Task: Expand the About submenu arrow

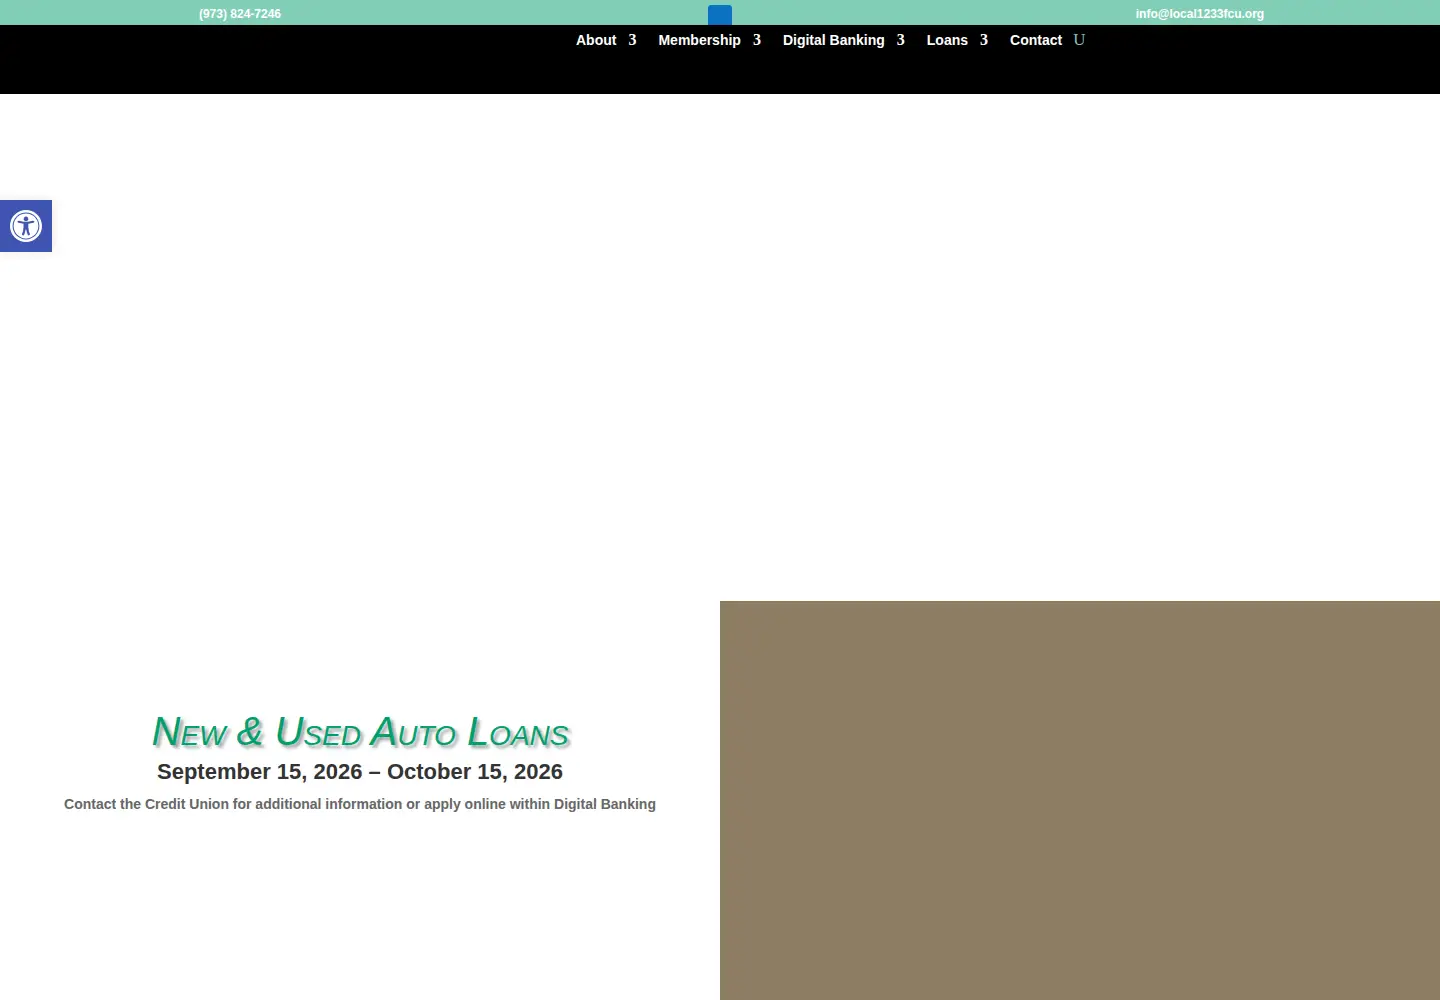Action: point(632,40)
